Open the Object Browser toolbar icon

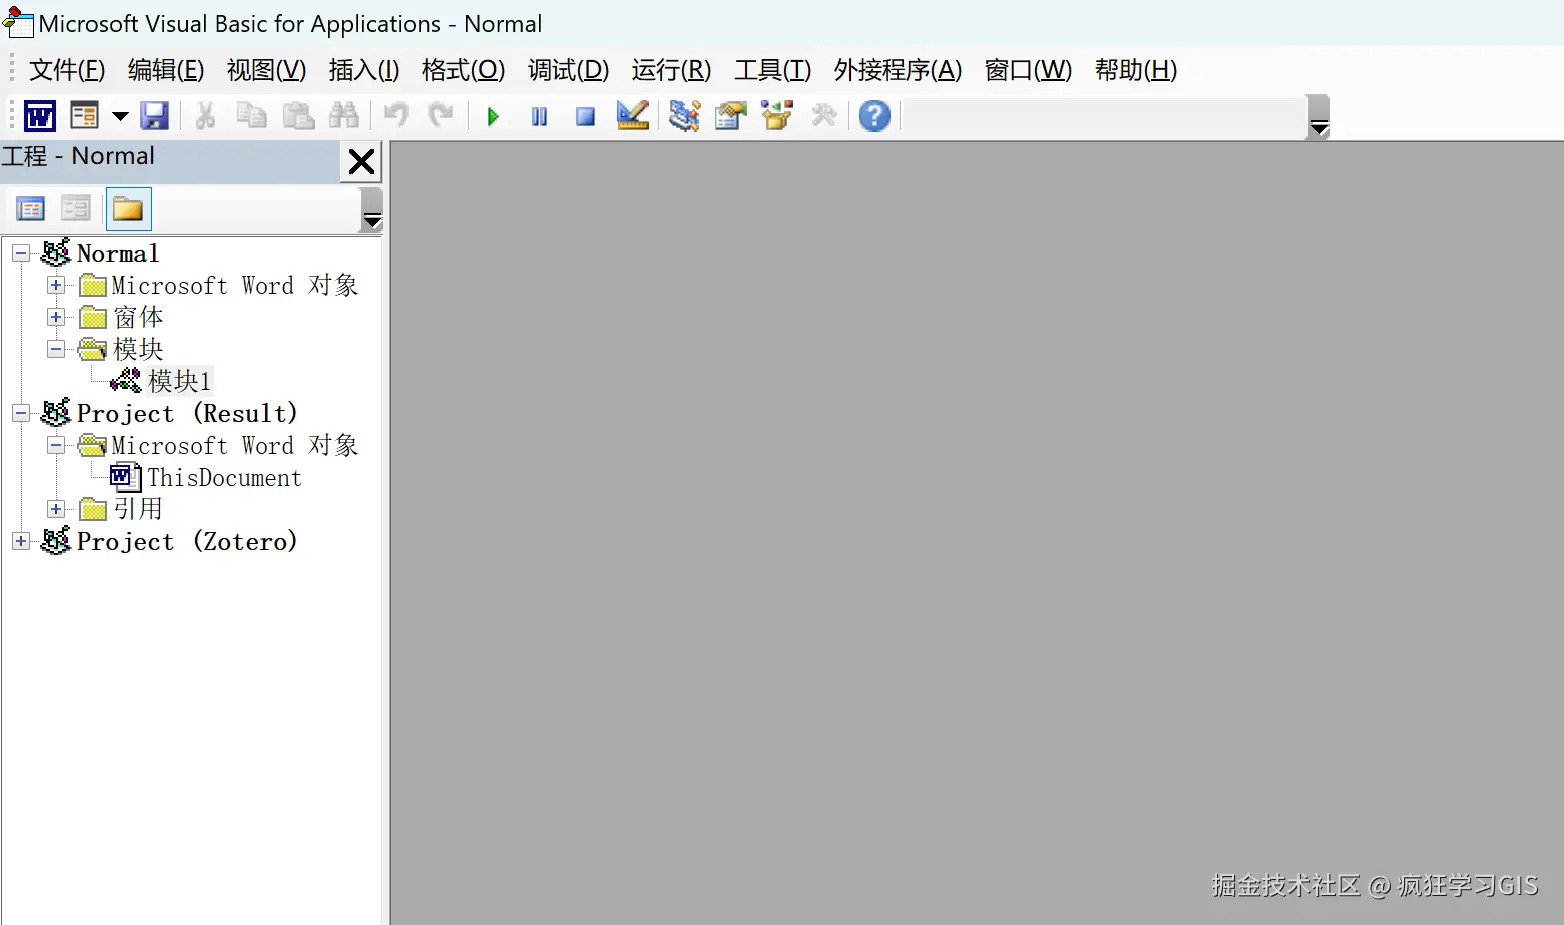(777, 116)
